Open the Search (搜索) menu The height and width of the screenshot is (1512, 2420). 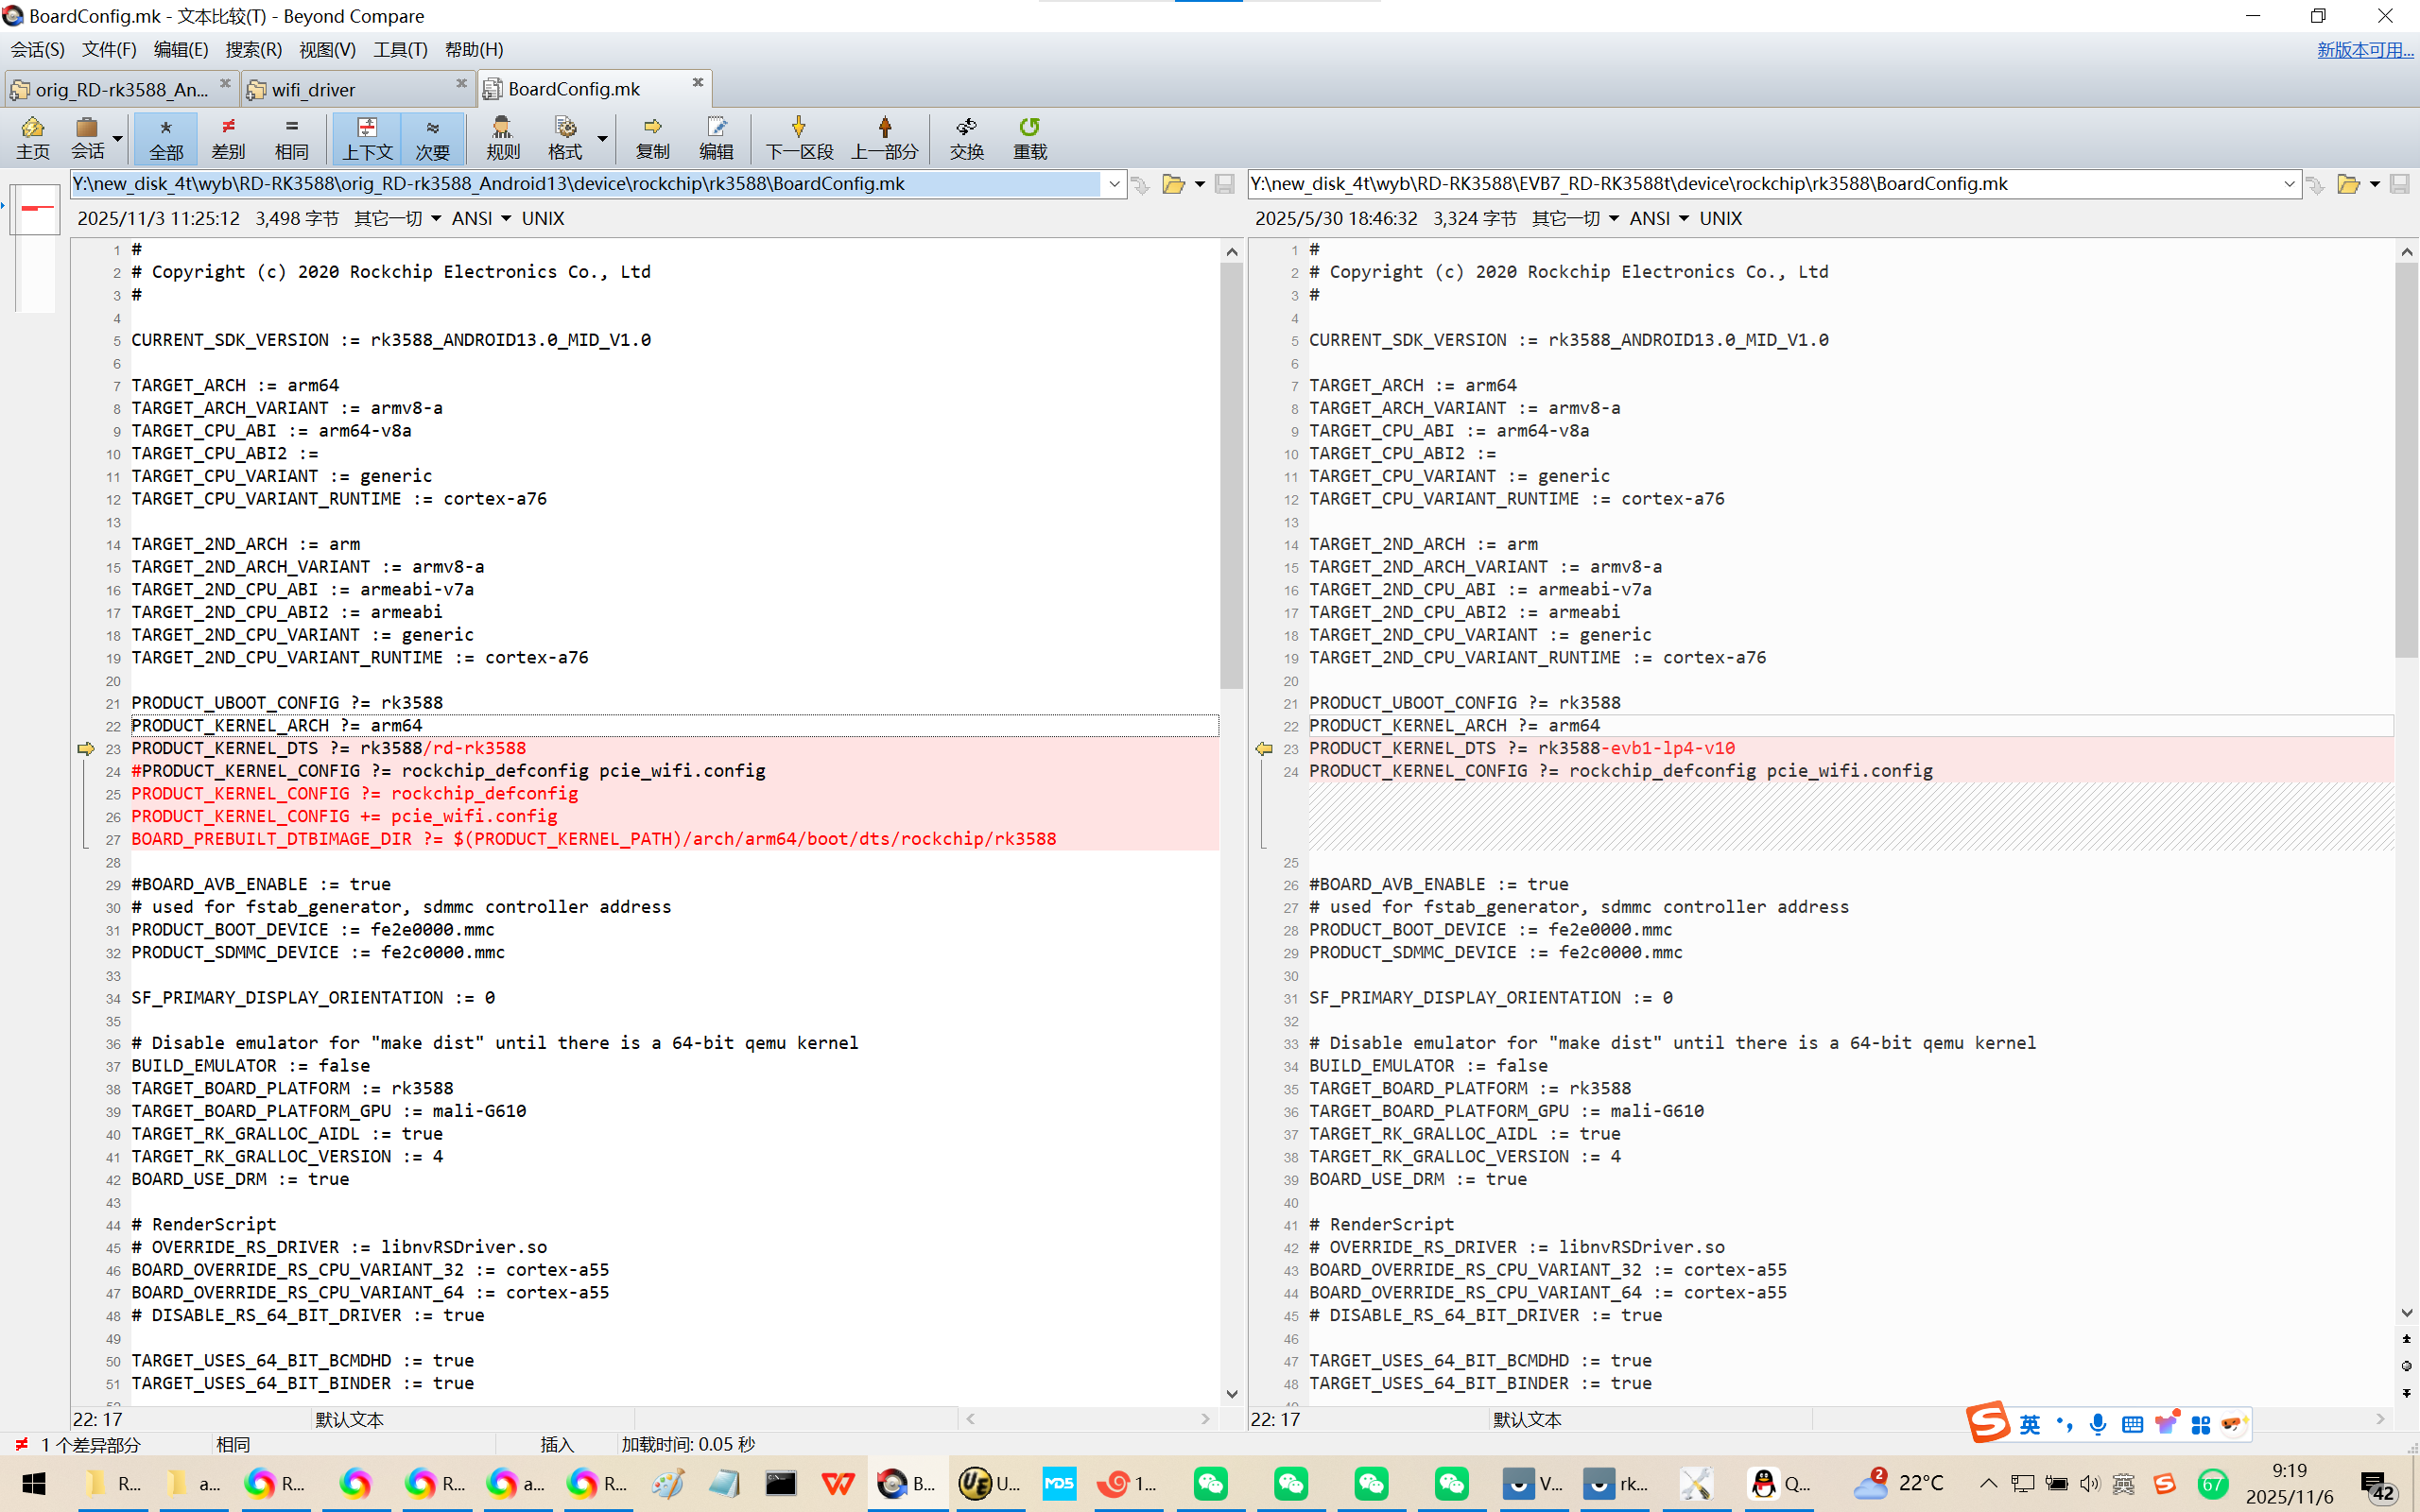pyautogui.click(x=253, y=49)
